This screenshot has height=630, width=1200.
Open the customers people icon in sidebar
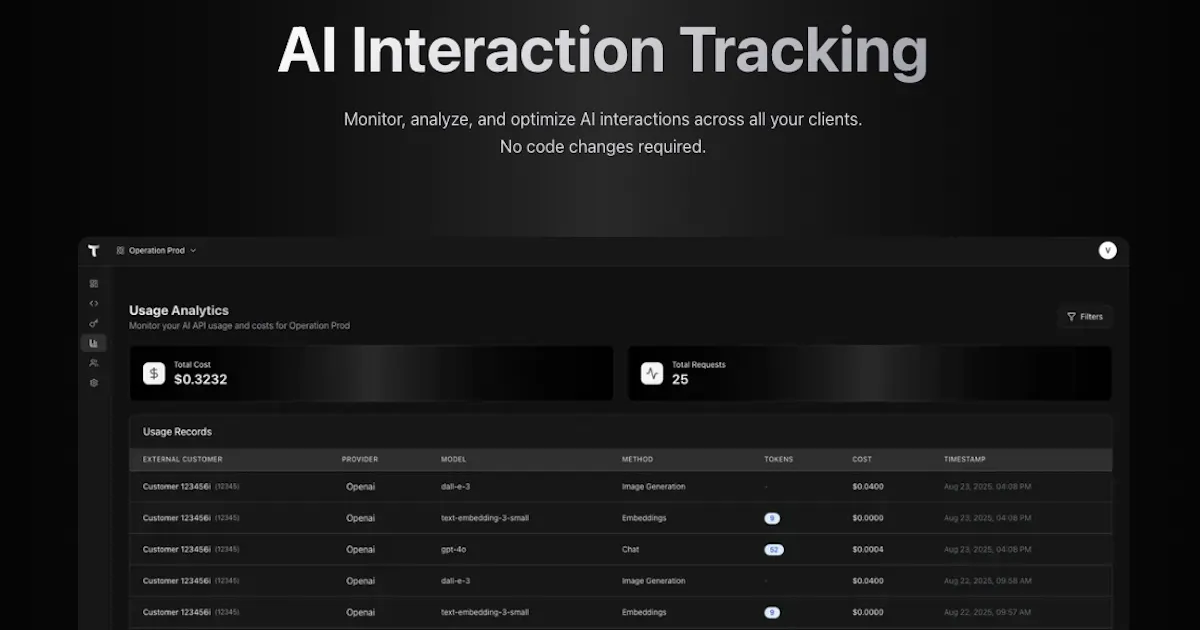(94, 363)
